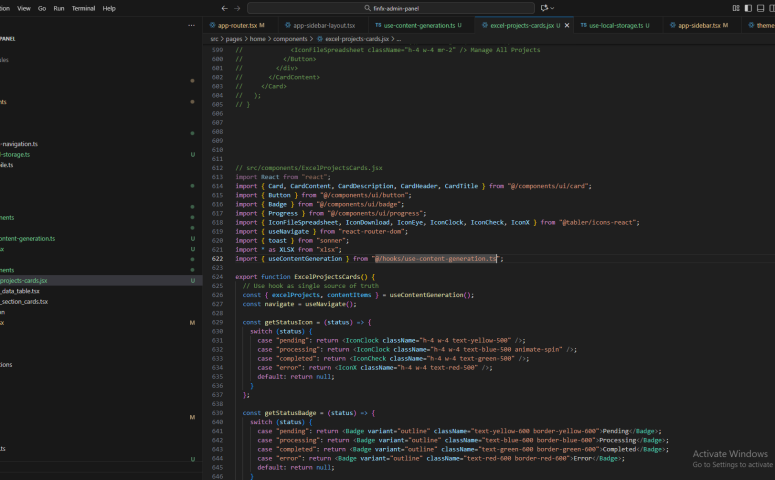
Task: Switch to the app-router.tsx tab
Action: pos(237,25)
